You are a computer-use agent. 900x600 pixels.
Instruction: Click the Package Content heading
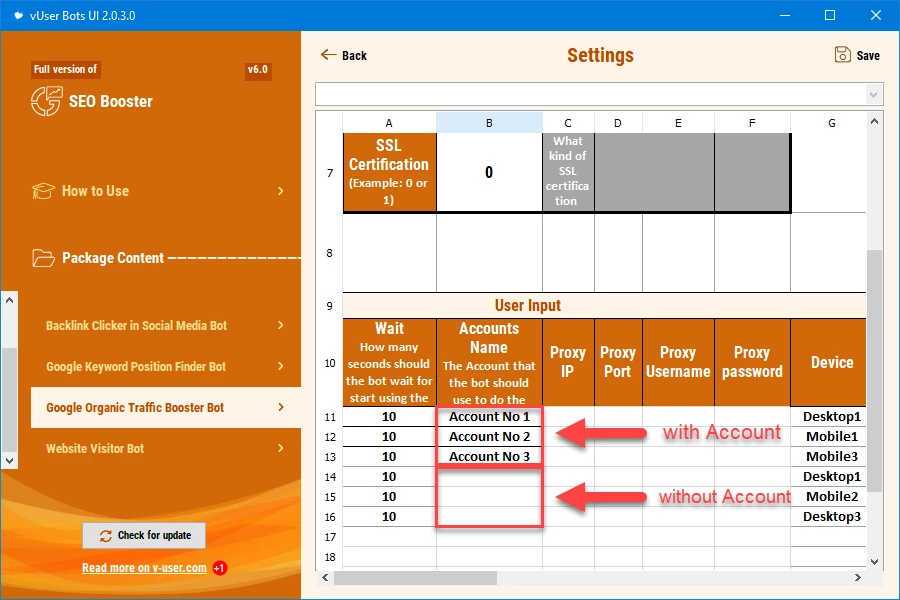point(113,258)
